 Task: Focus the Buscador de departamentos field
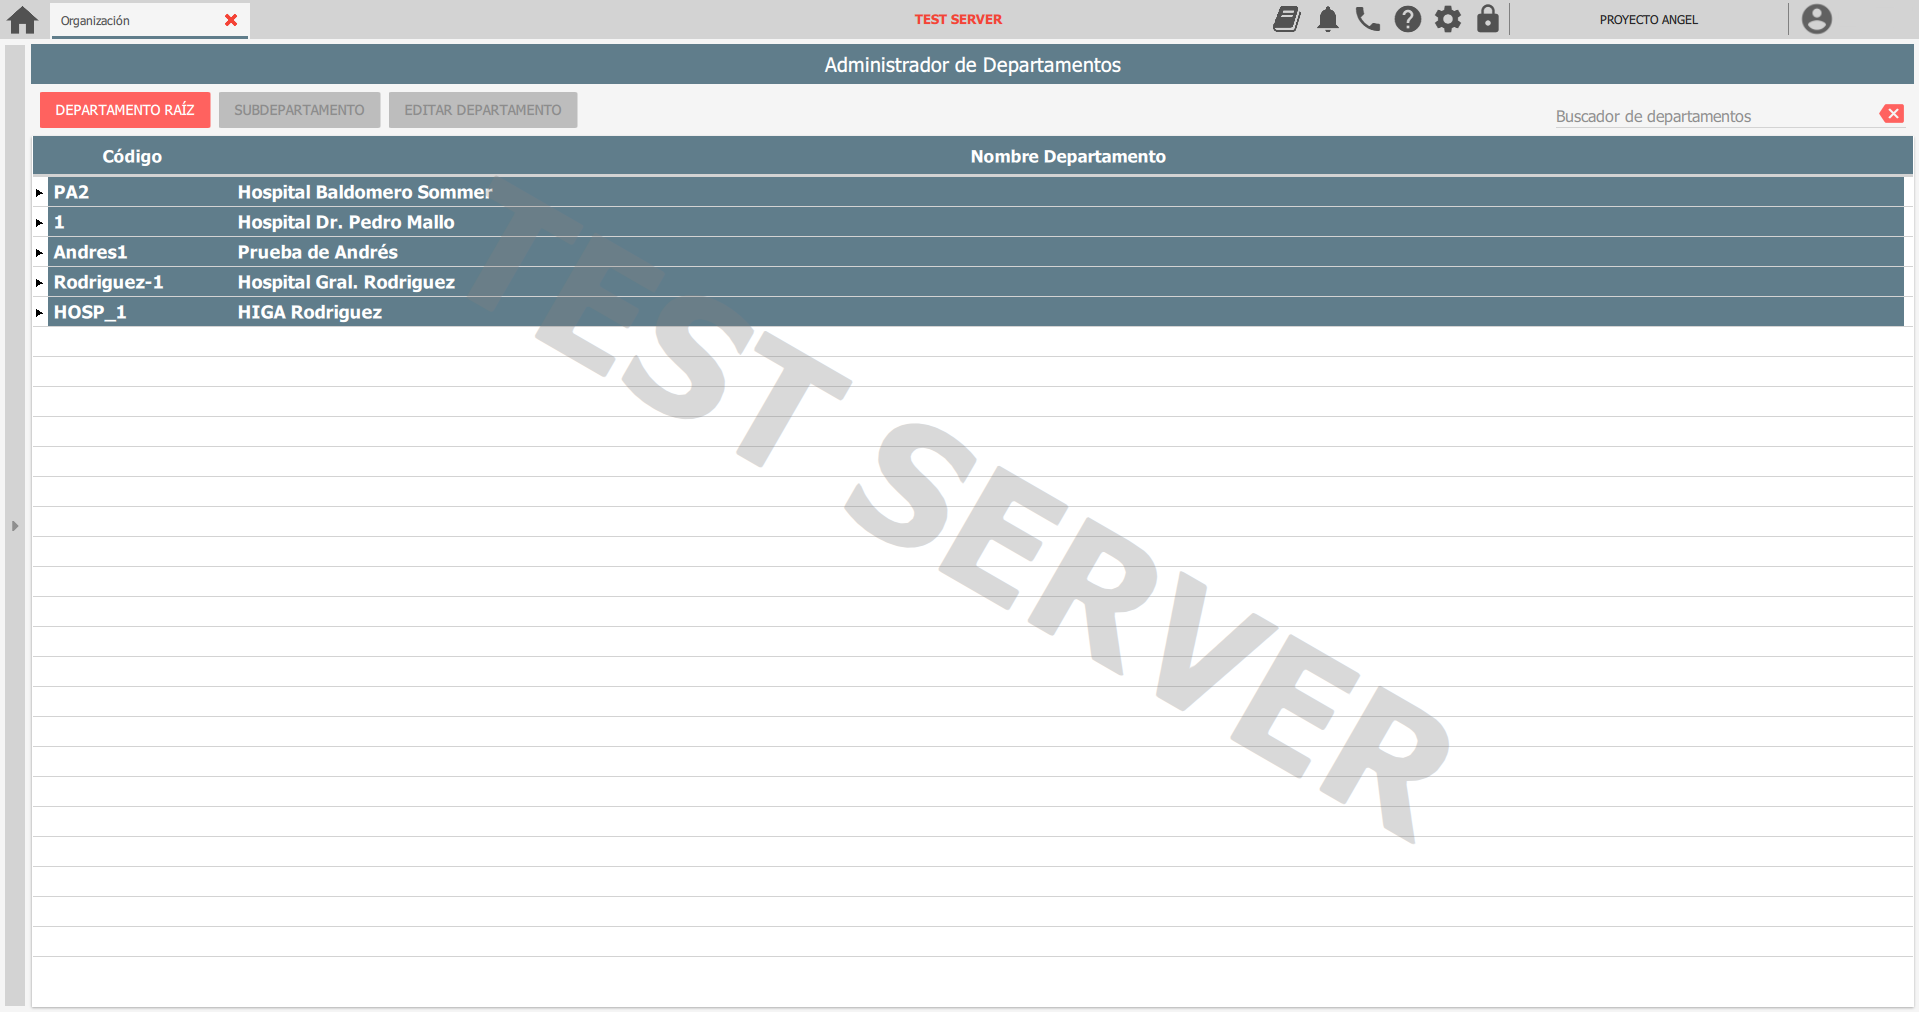coord(1712,116)
